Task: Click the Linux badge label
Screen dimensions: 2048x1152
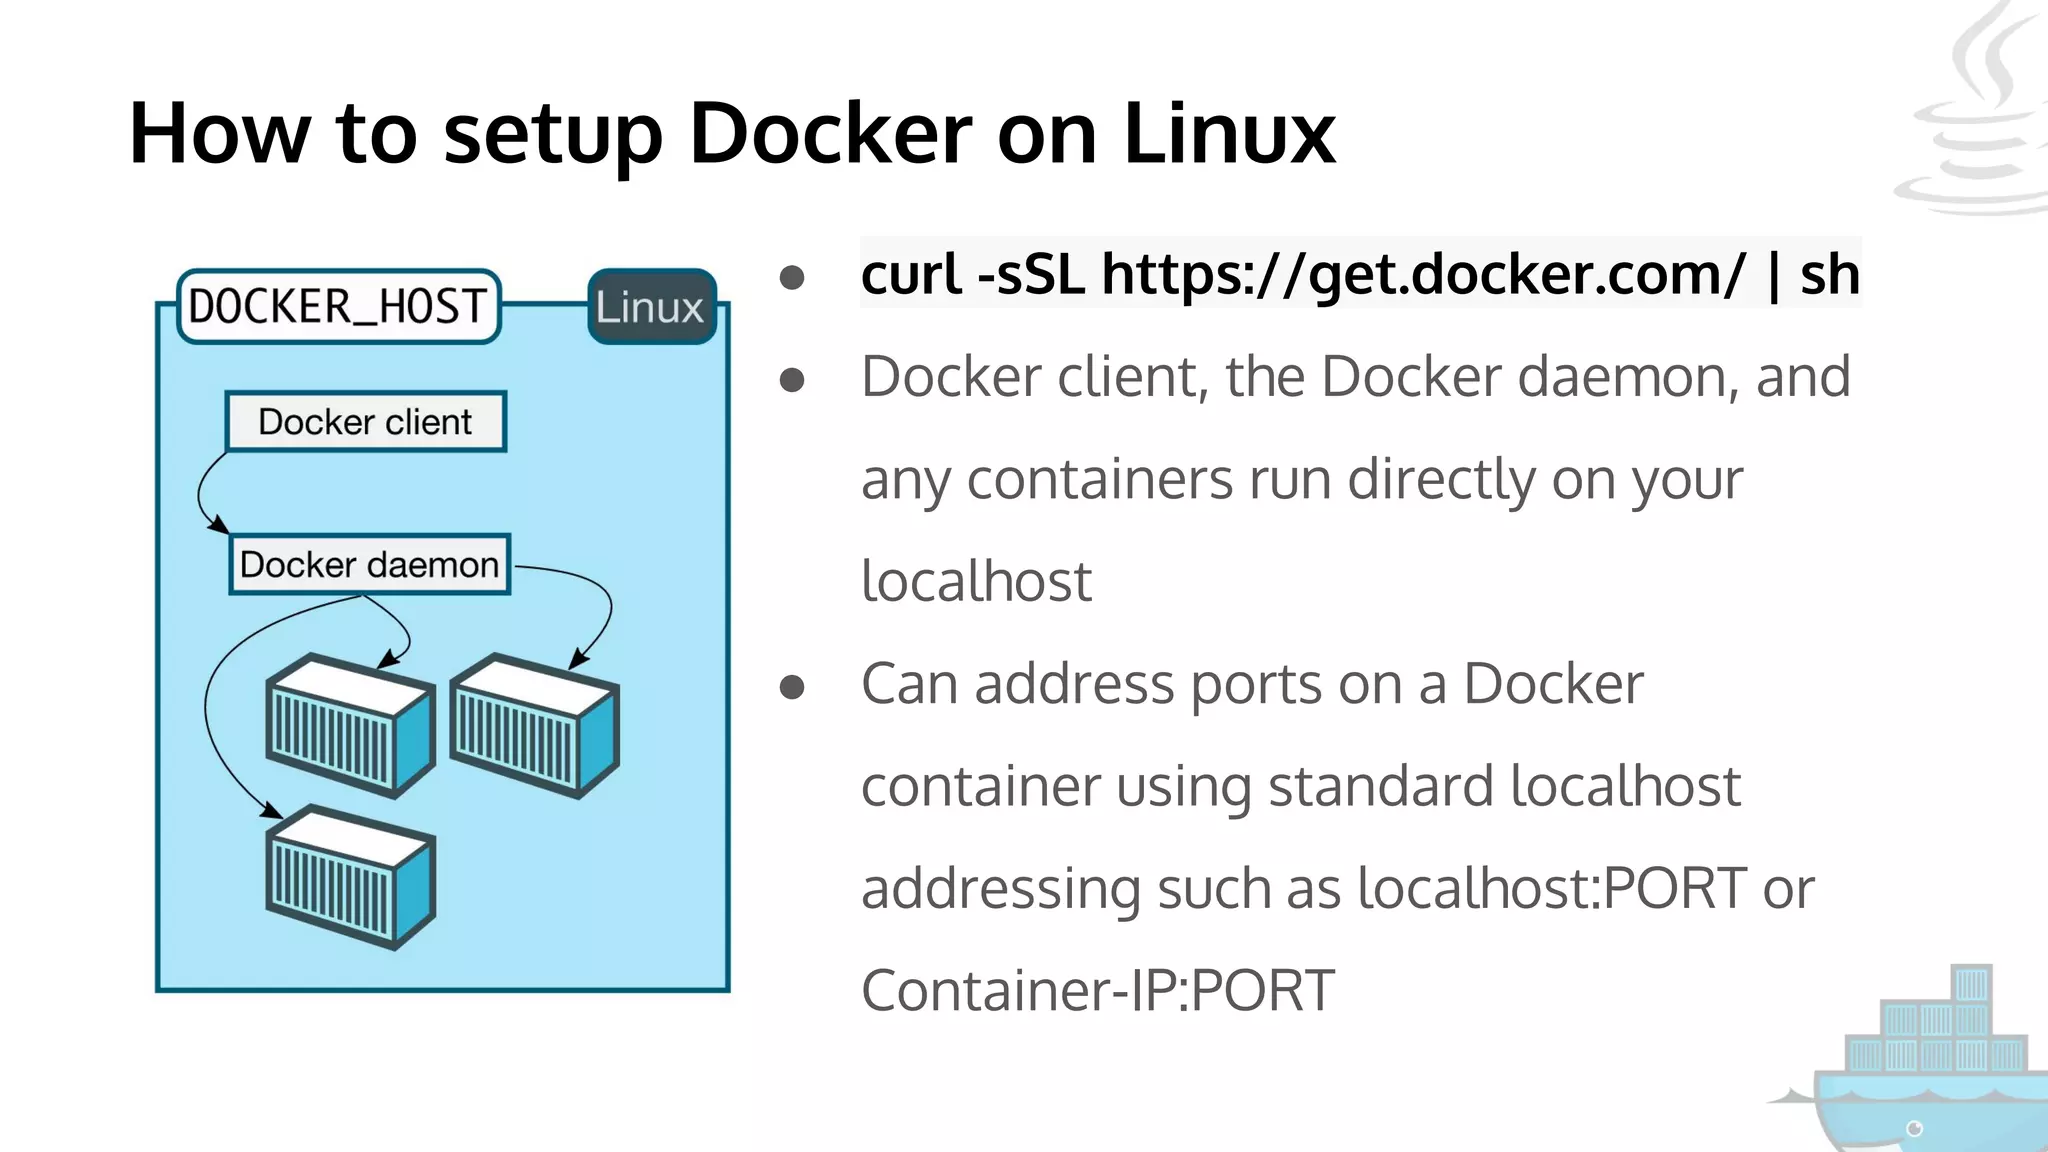Action: (x=651, y=307)
